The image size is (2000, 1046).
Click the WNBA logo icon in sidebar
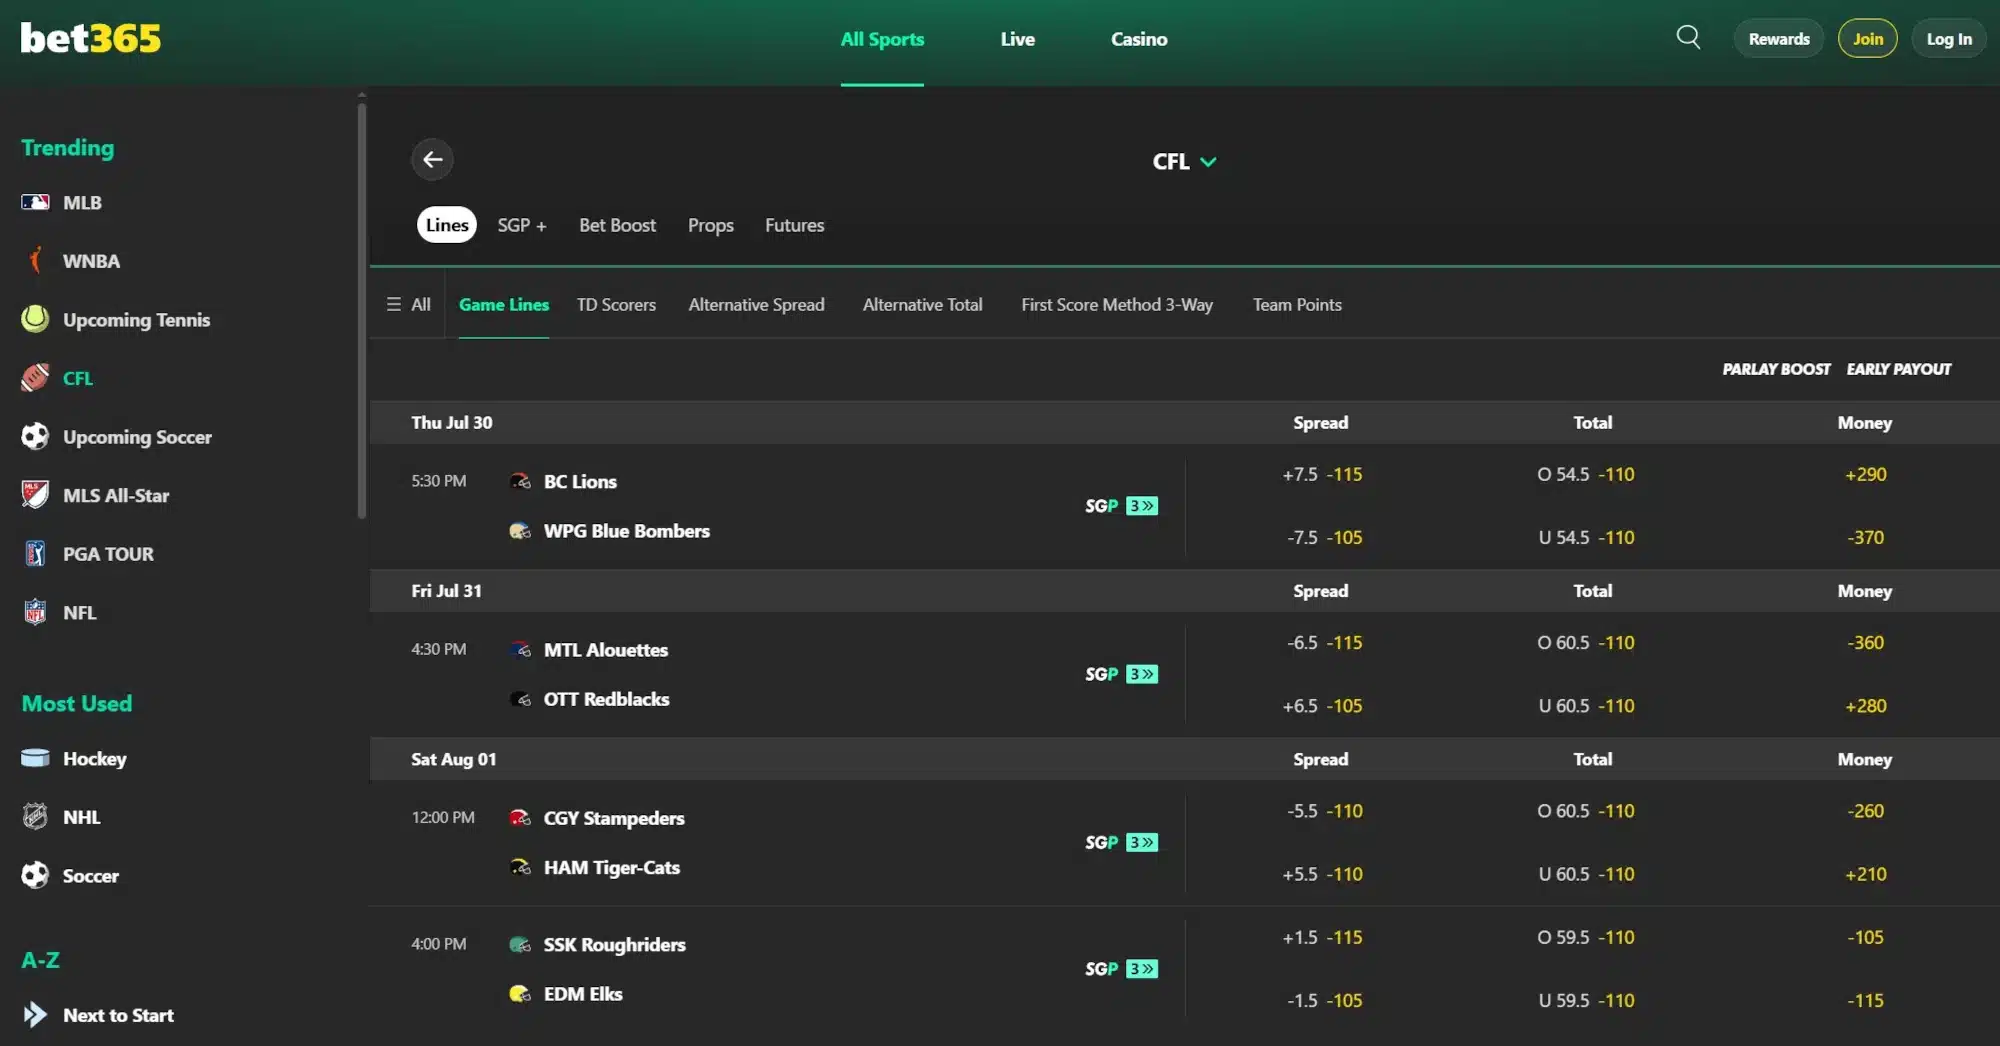point(35,260)
